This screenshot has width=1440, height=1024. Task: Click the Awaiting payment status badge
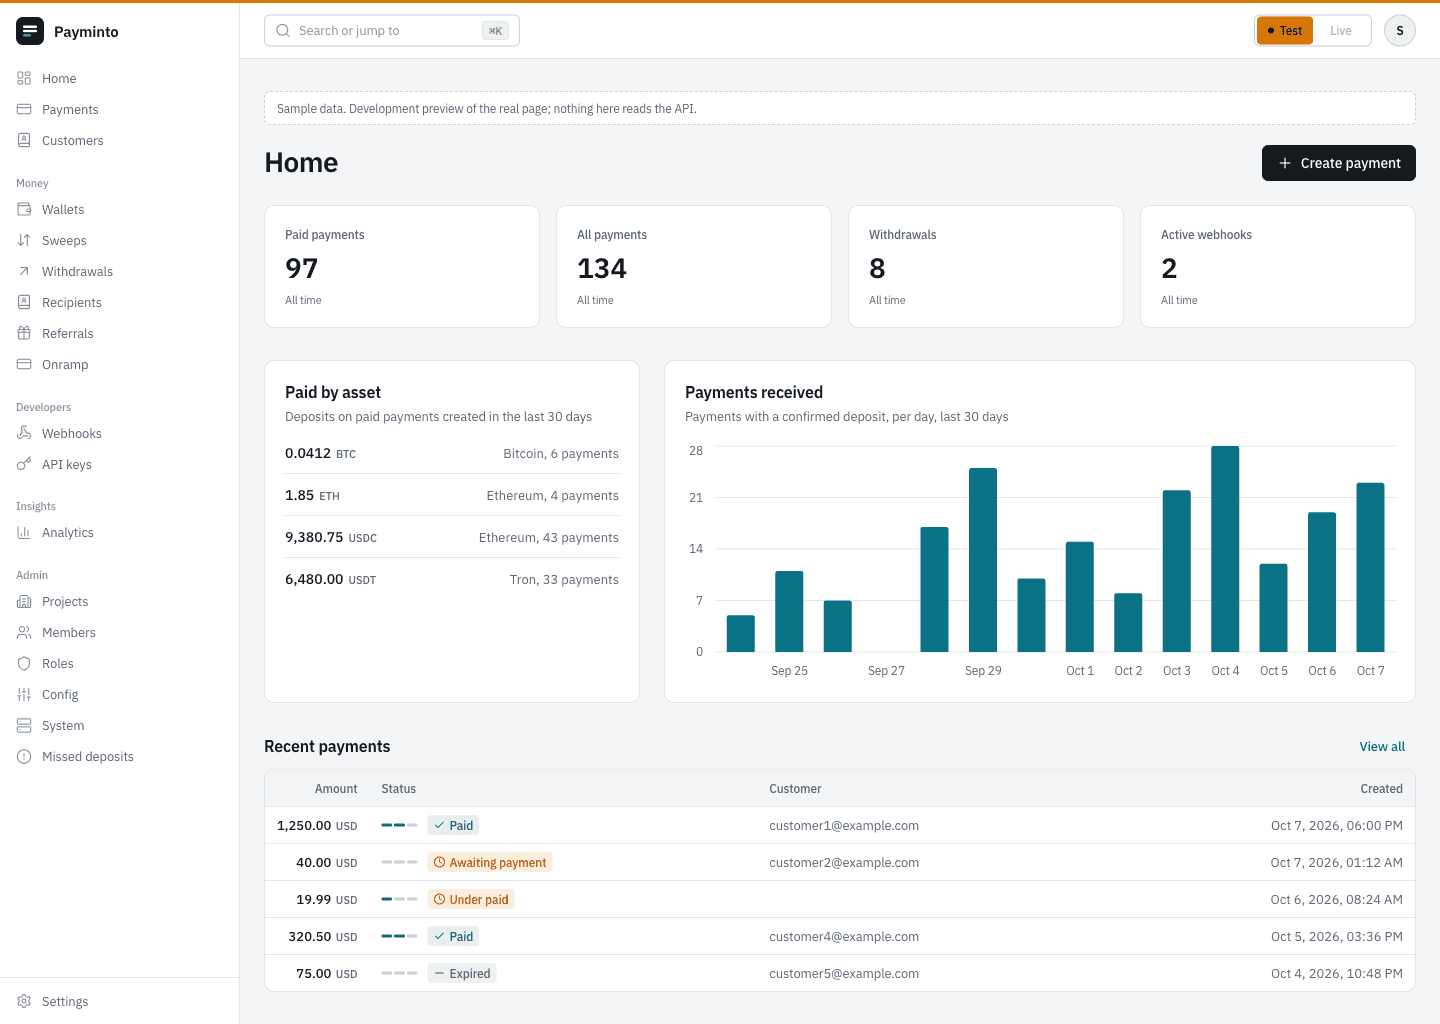(490, 862)
